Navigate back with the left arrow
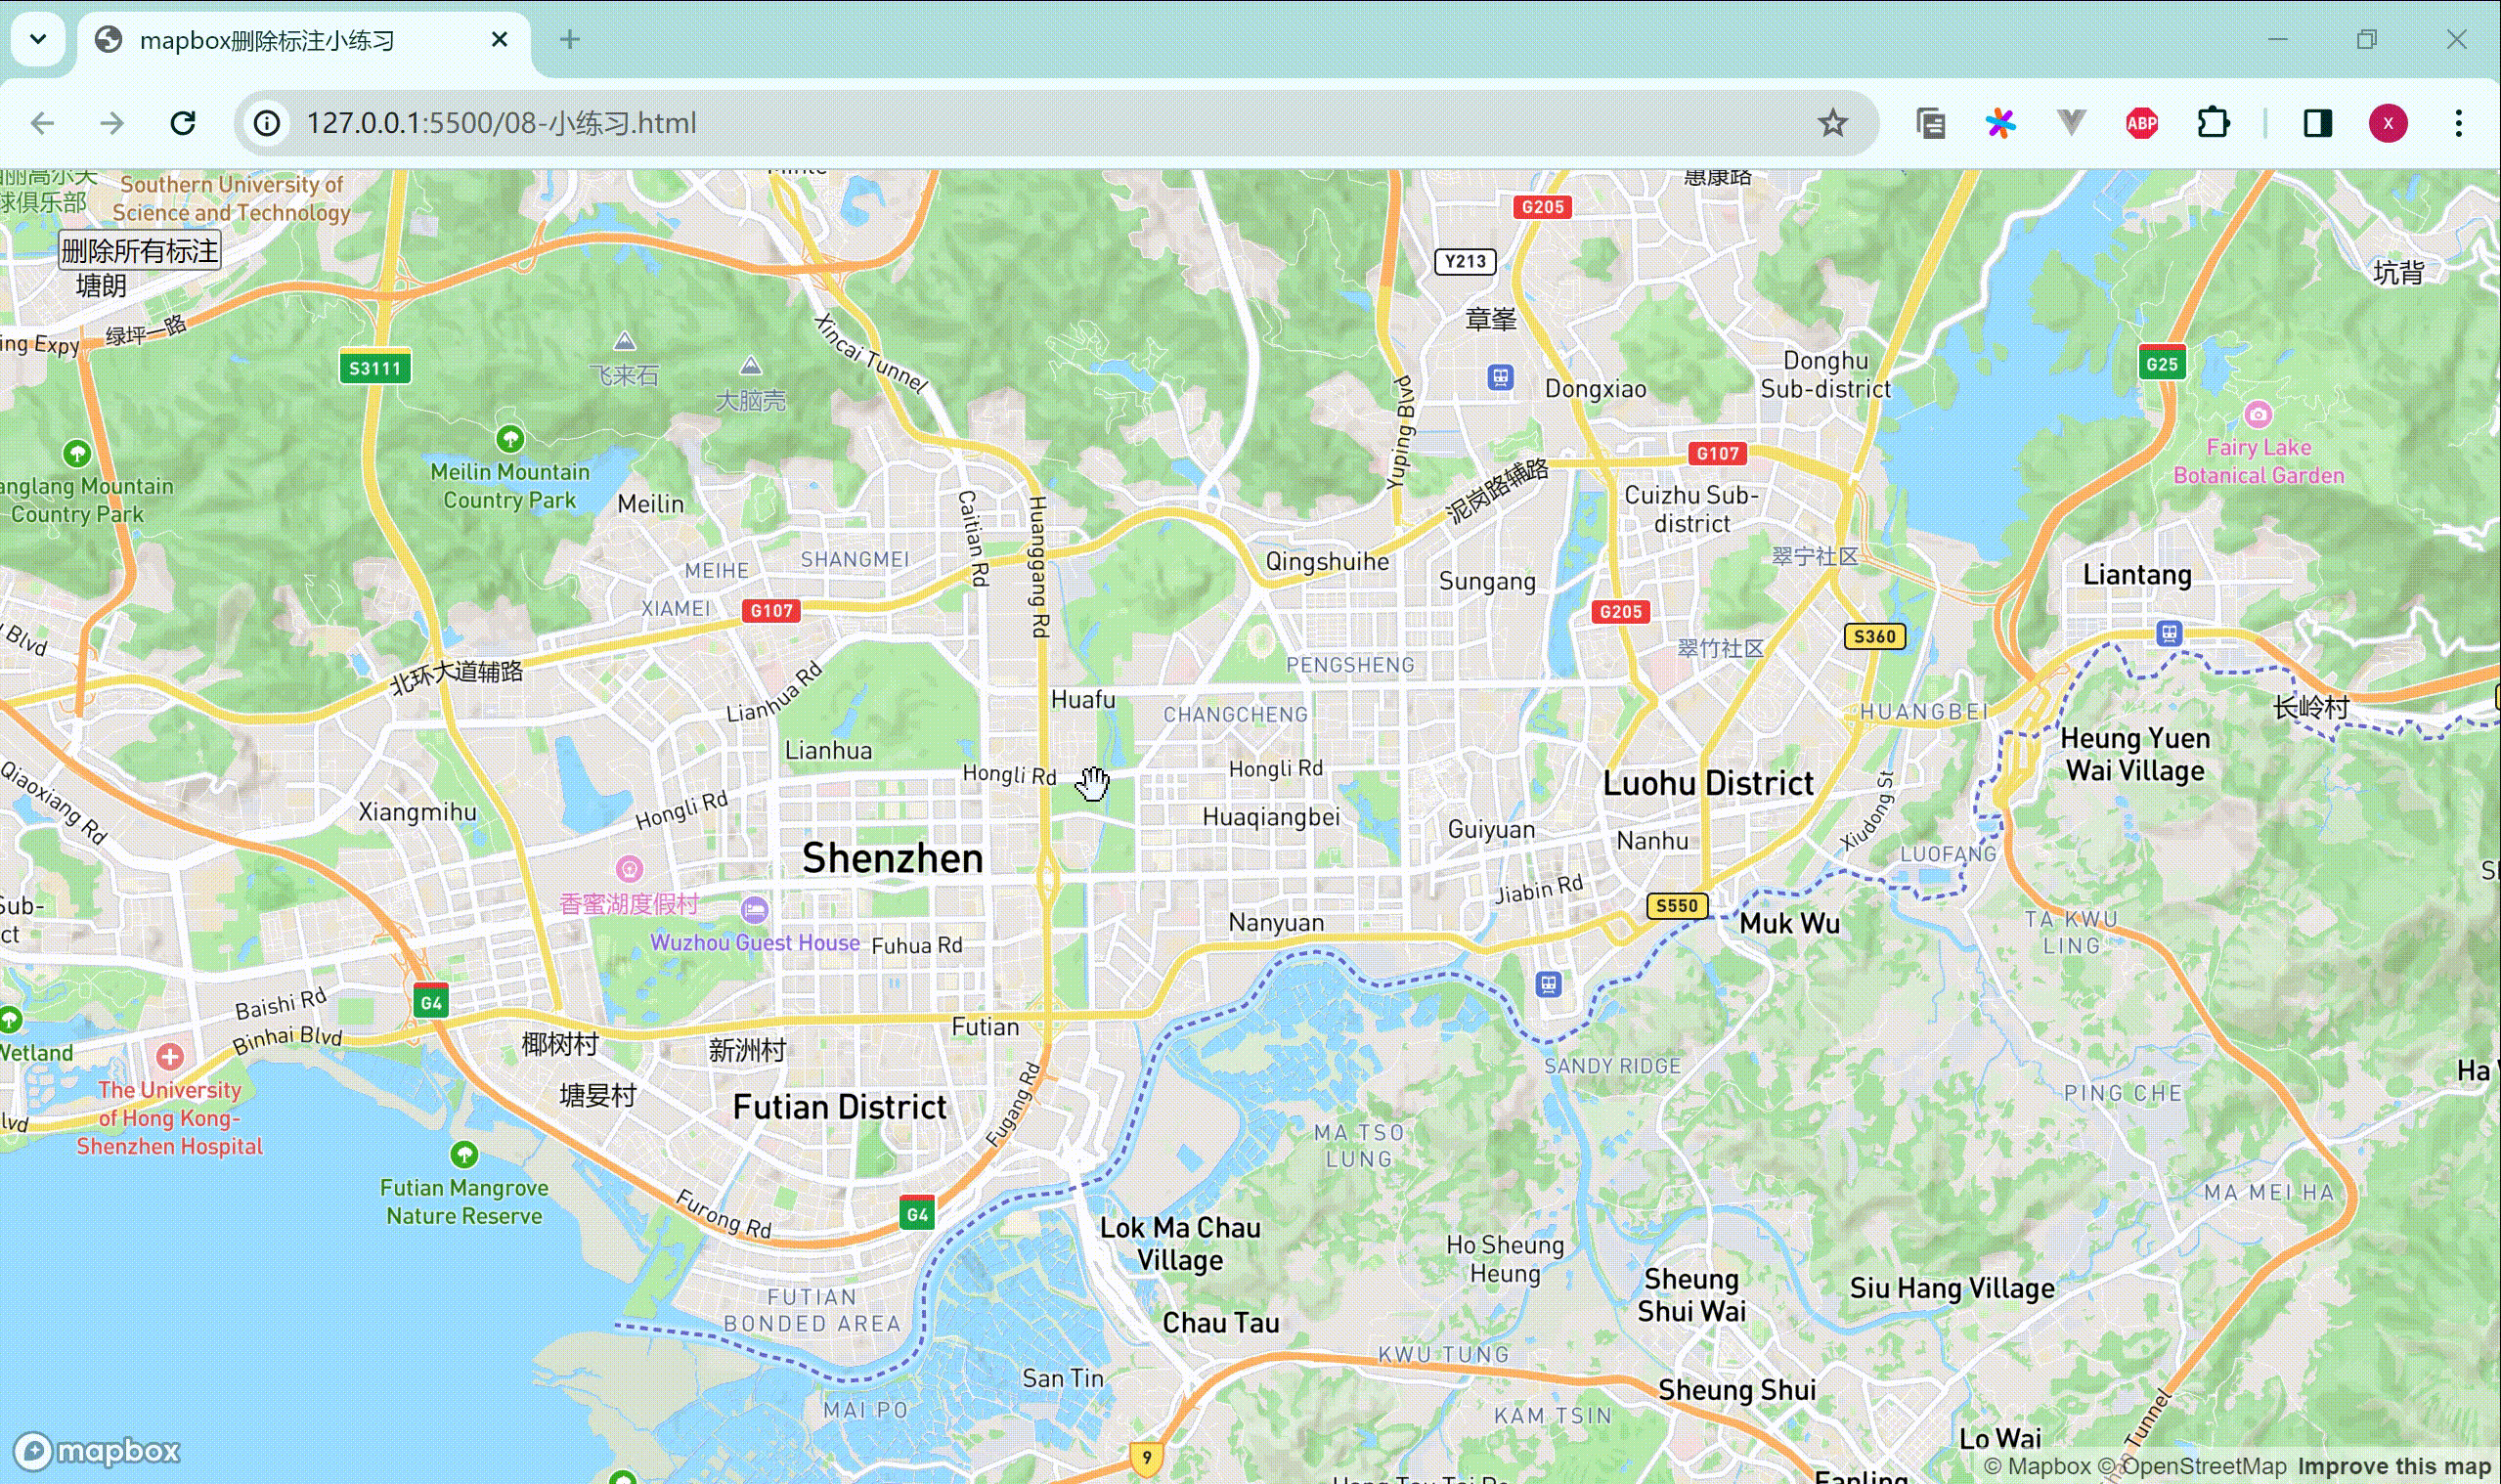Image resolution: width=2501 pixels, height=1484 pixels. (x=41, y=123)
